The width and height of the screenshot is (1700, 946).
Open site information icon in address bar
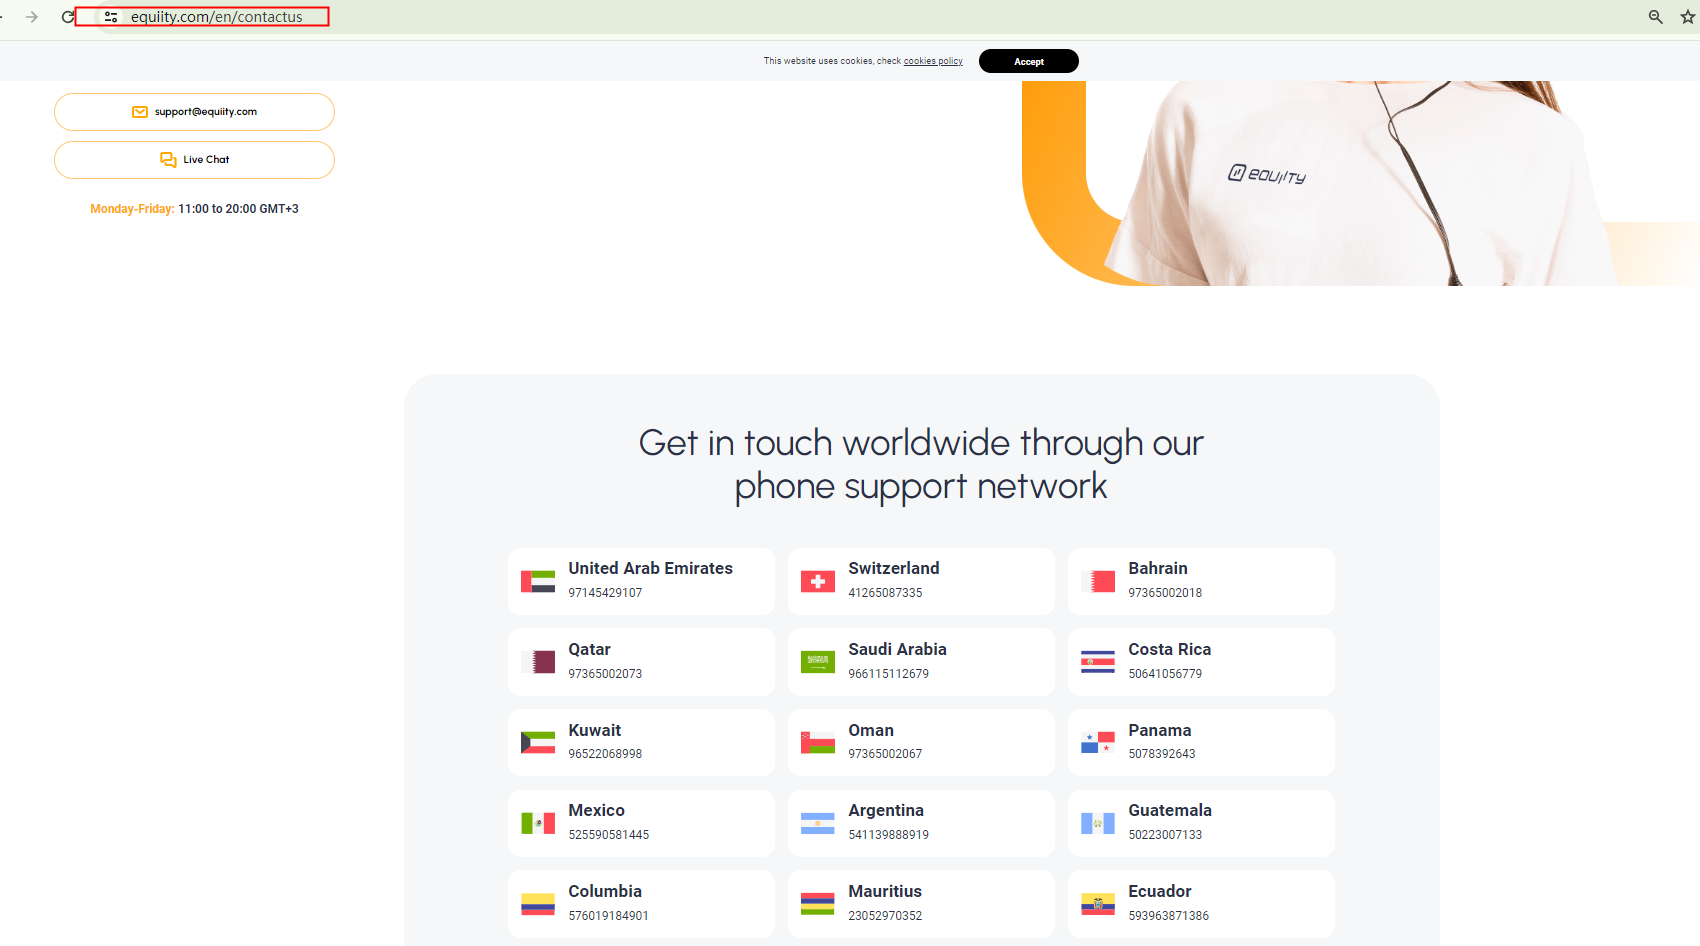[x=111, y=17]
